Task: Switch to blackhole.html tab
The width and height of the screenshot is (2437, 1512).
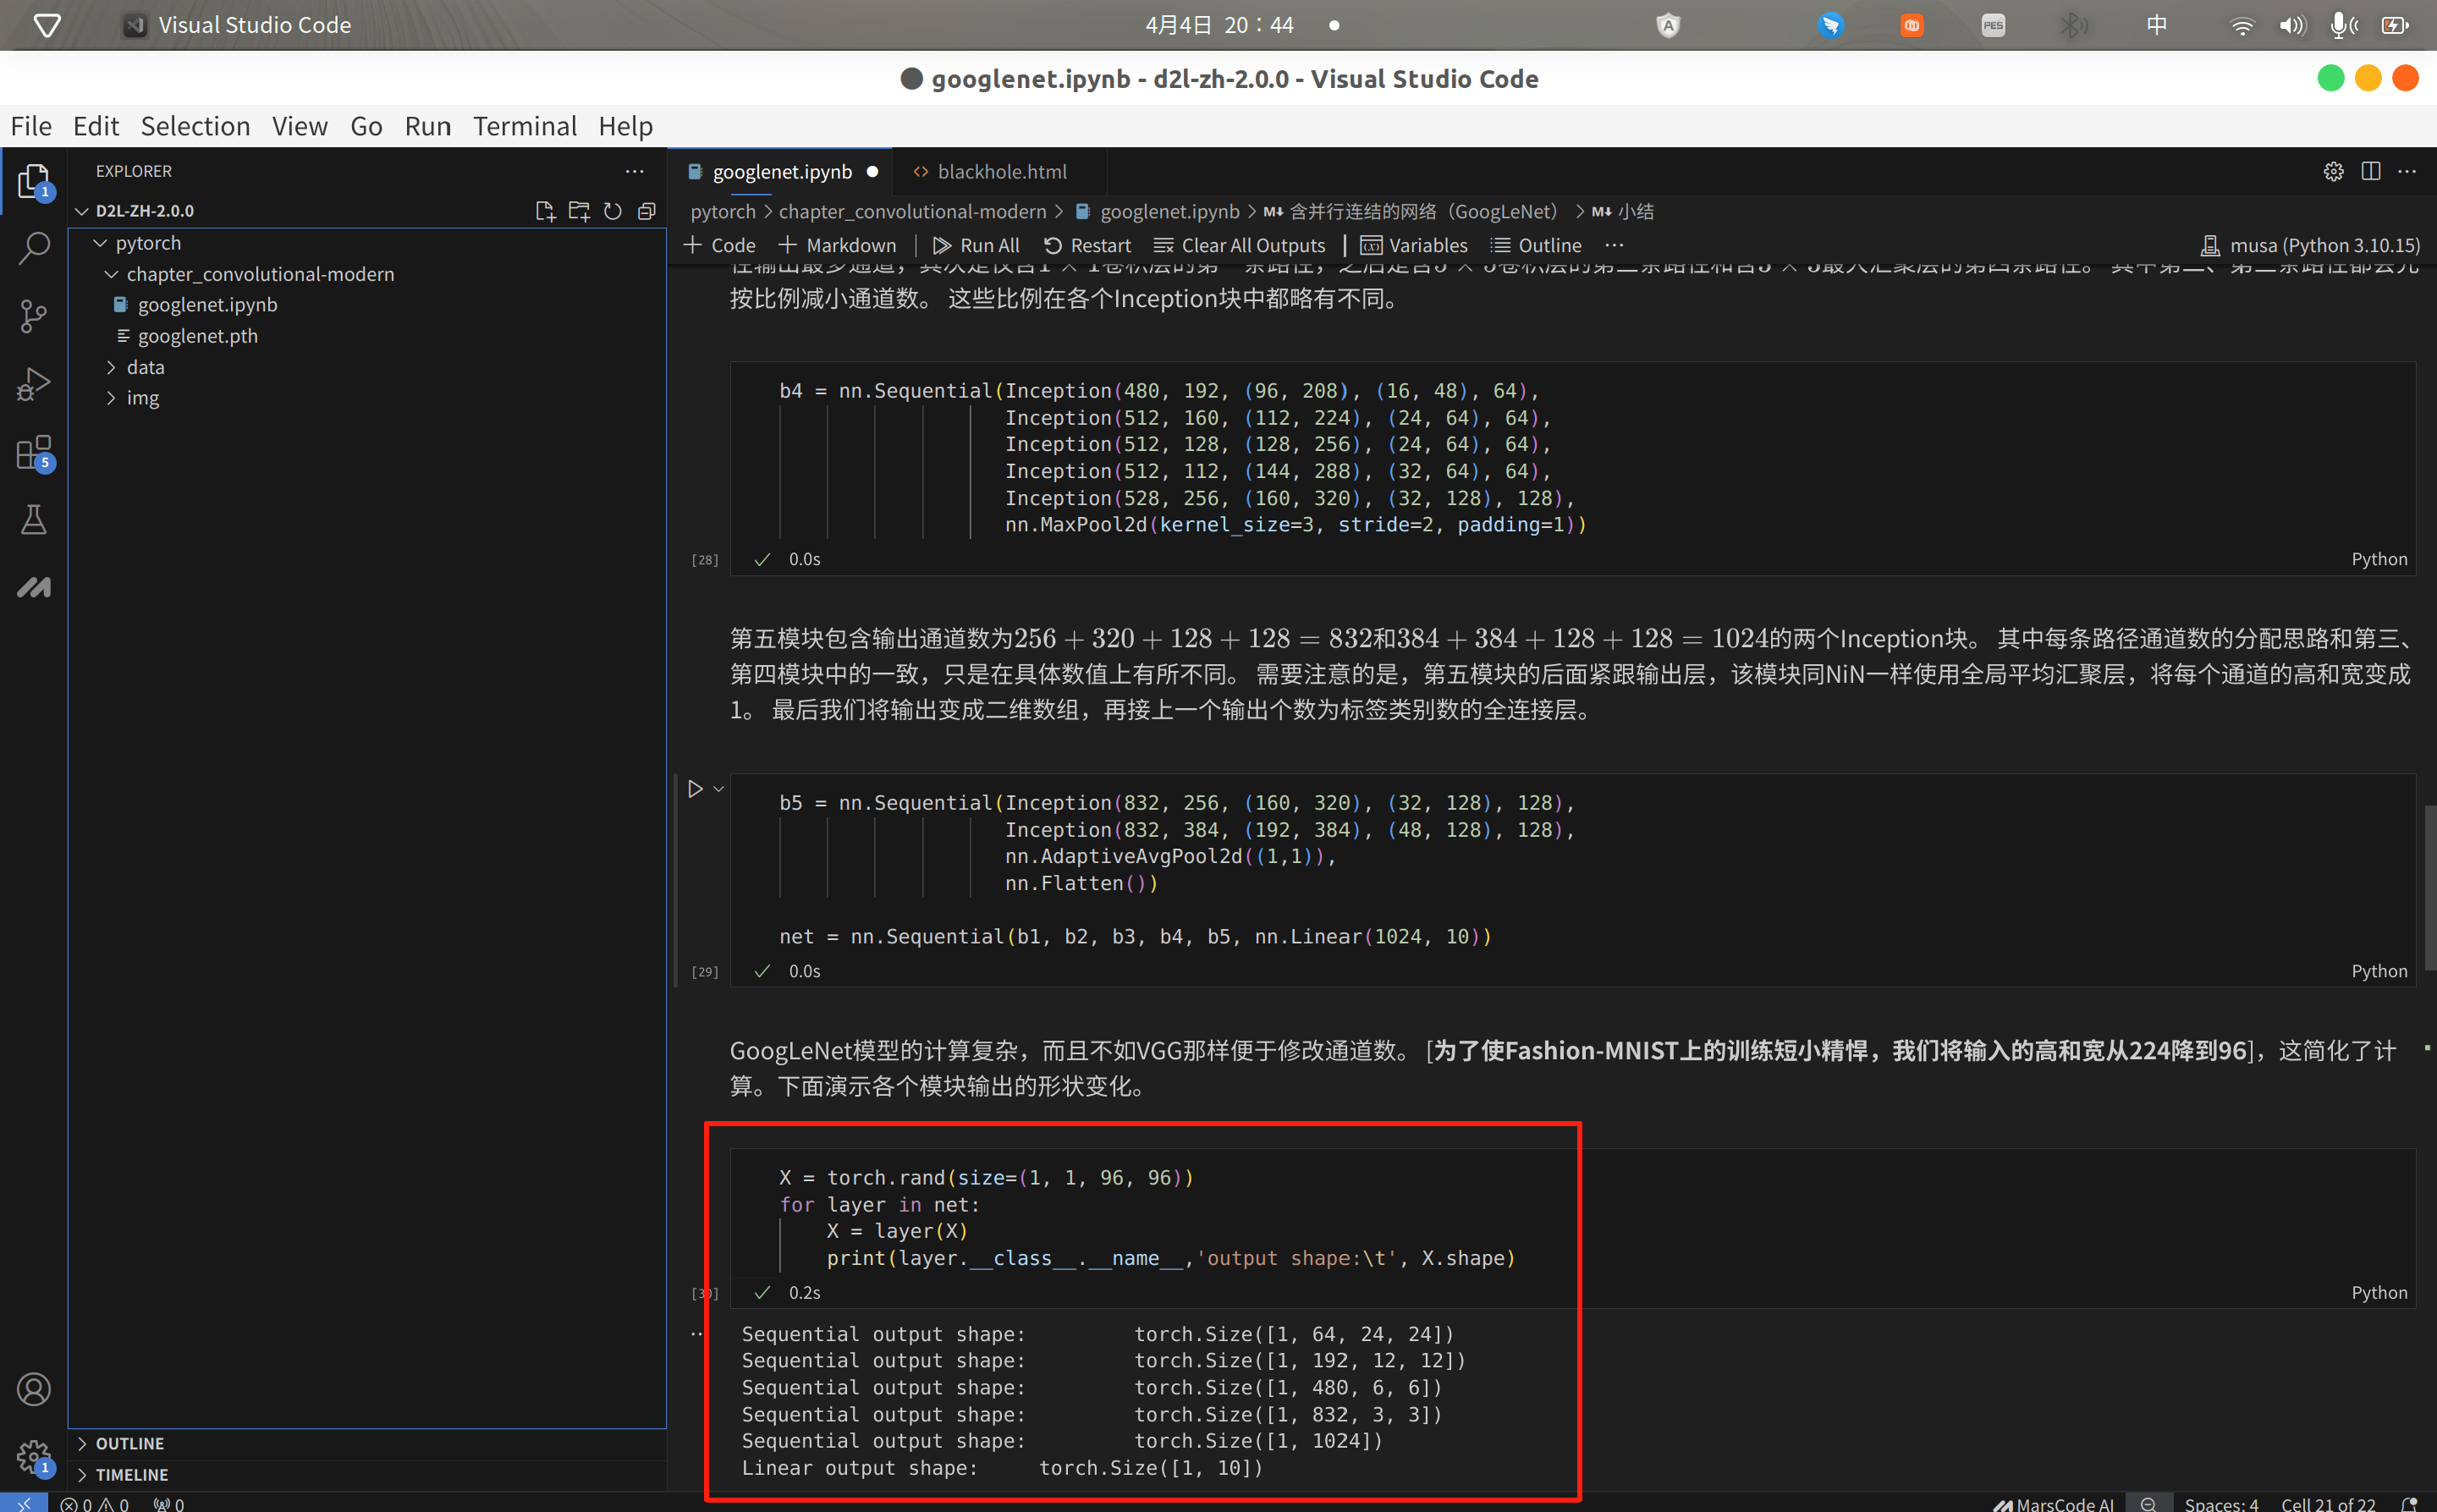Action: click(x=1001, y=171)
